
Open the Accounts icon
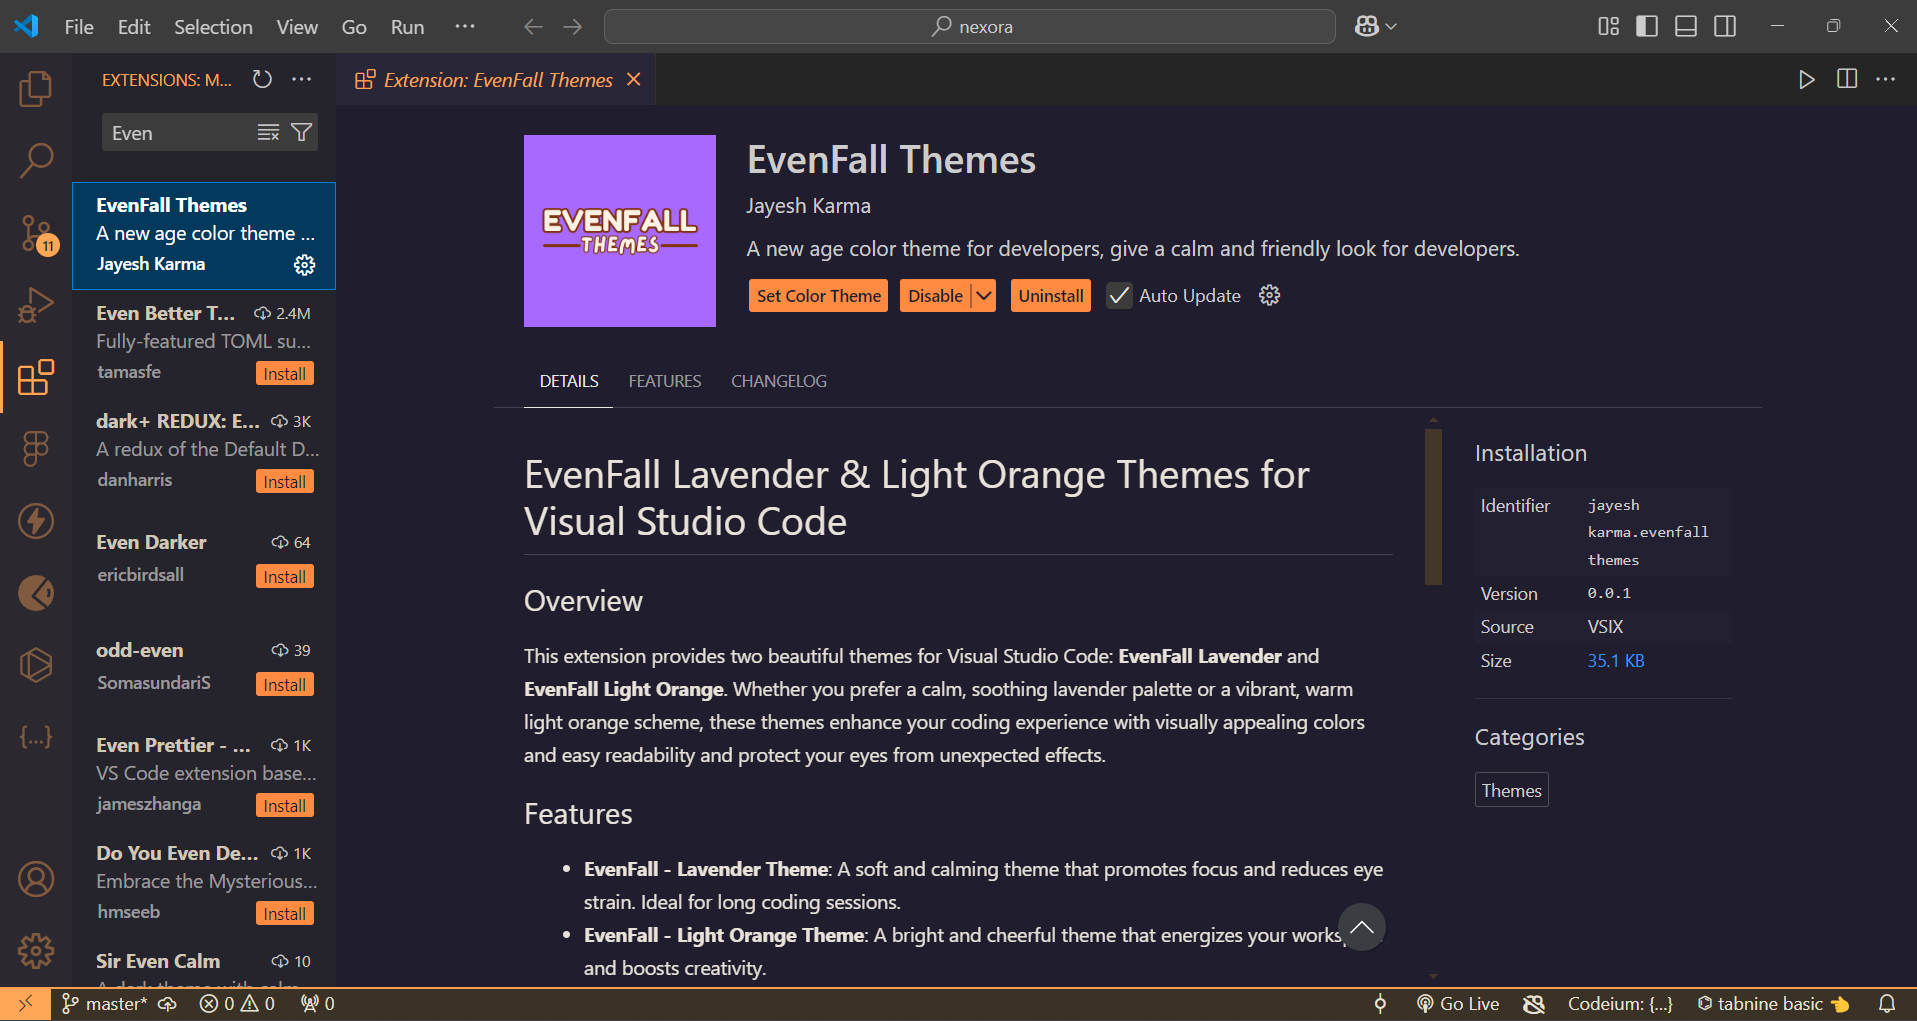point(36,879)
